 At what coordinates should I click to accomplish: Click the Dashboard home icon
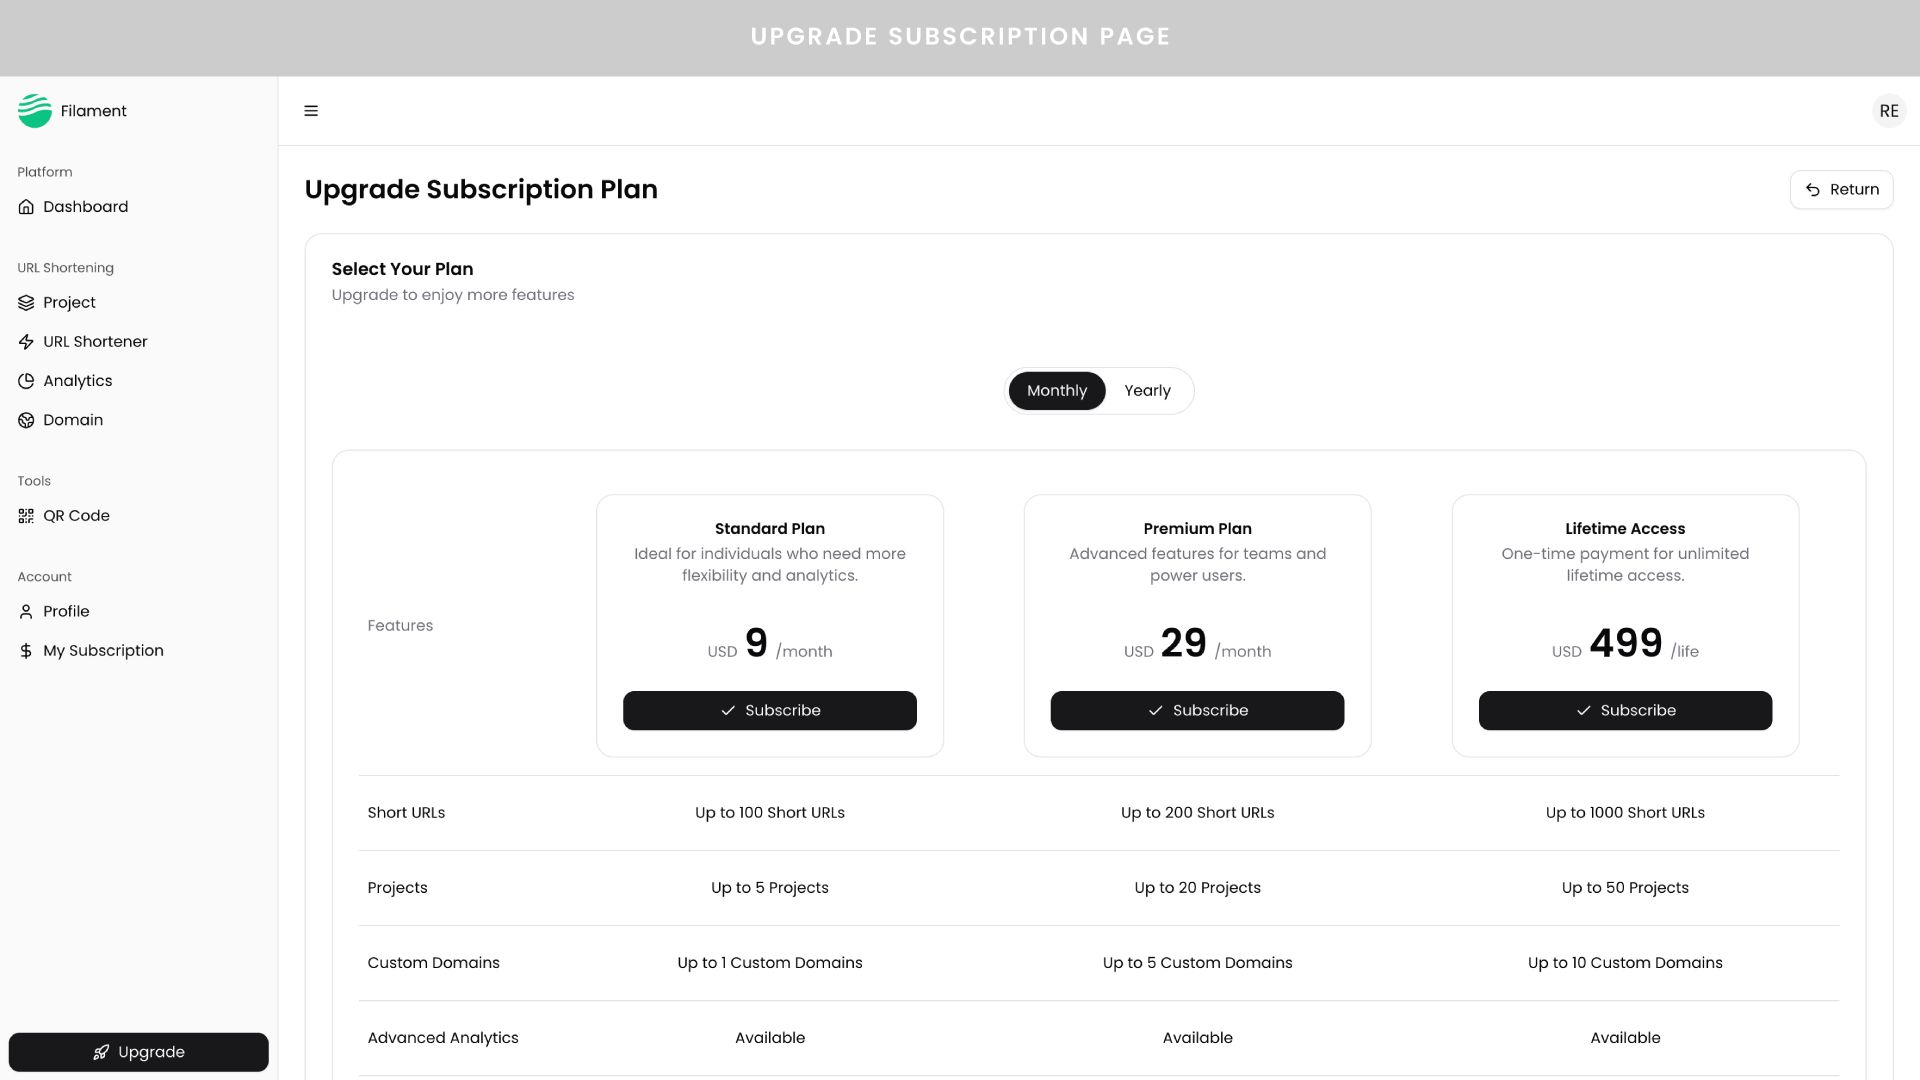click(x=26, y=207)
